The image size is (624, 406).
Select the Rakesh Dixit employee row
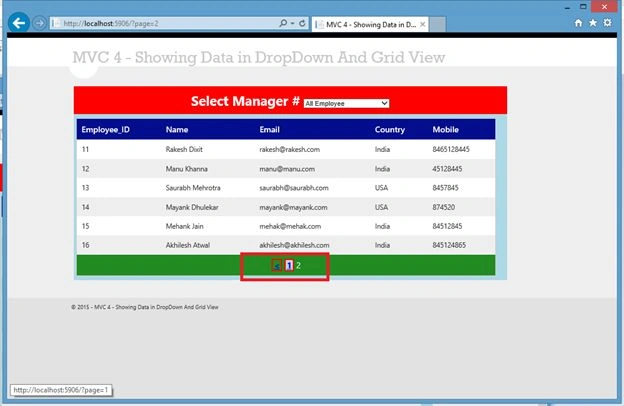tap(286, 149)
